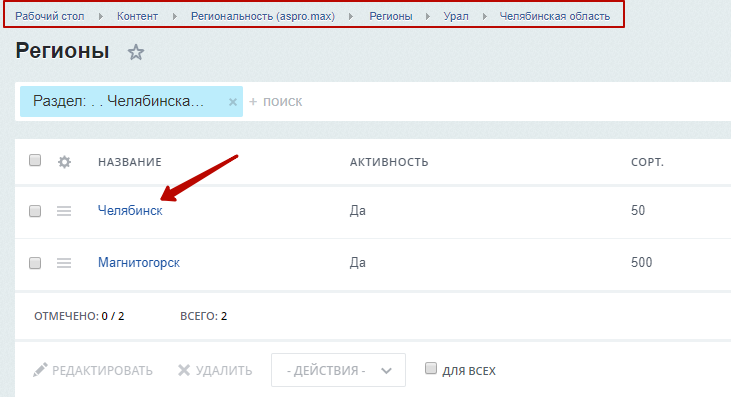731x397 pixels.
Task: Select sort value 500 for Магнитогорск
Action: tap(641, 262)
